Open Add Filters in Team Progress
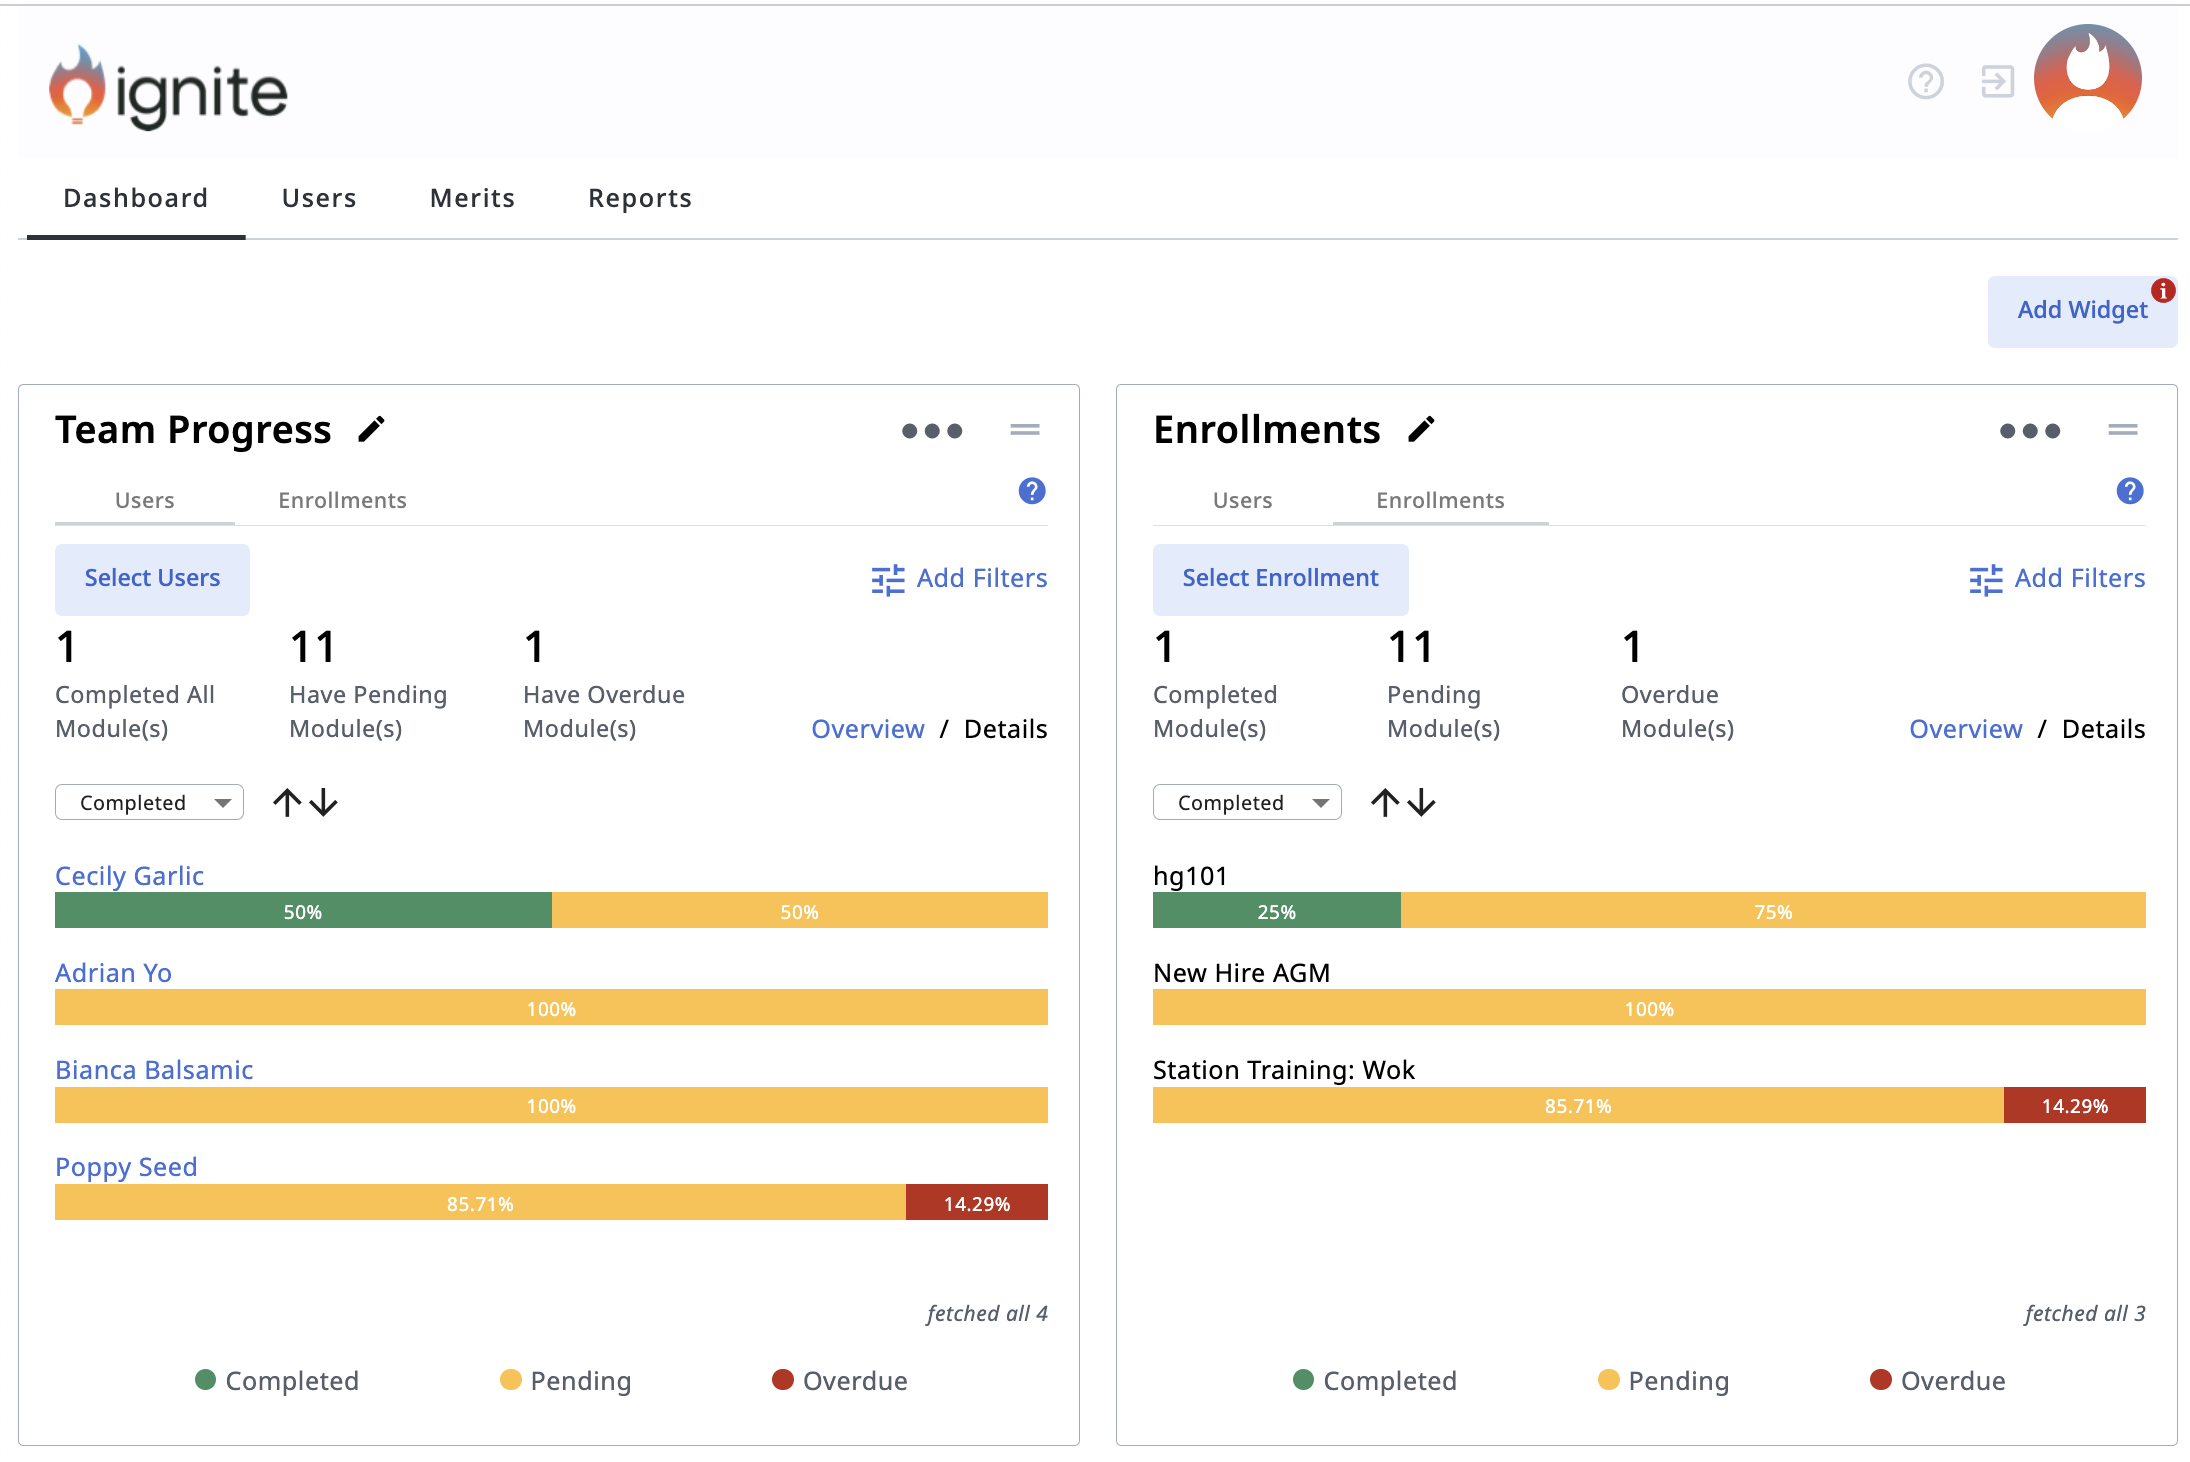Screen dimensions: 2190x1462 tap(959, 579)
